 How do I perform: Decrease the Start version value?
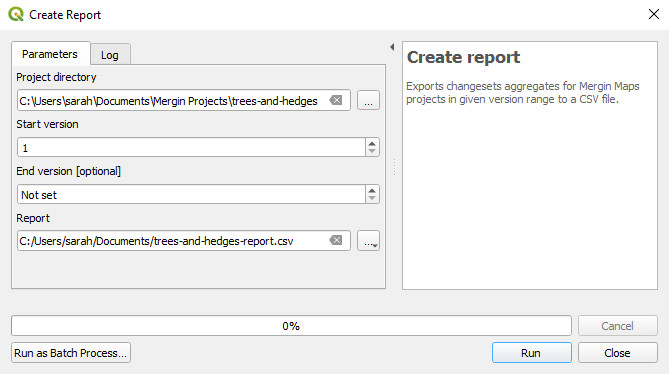tap(372, 151)
